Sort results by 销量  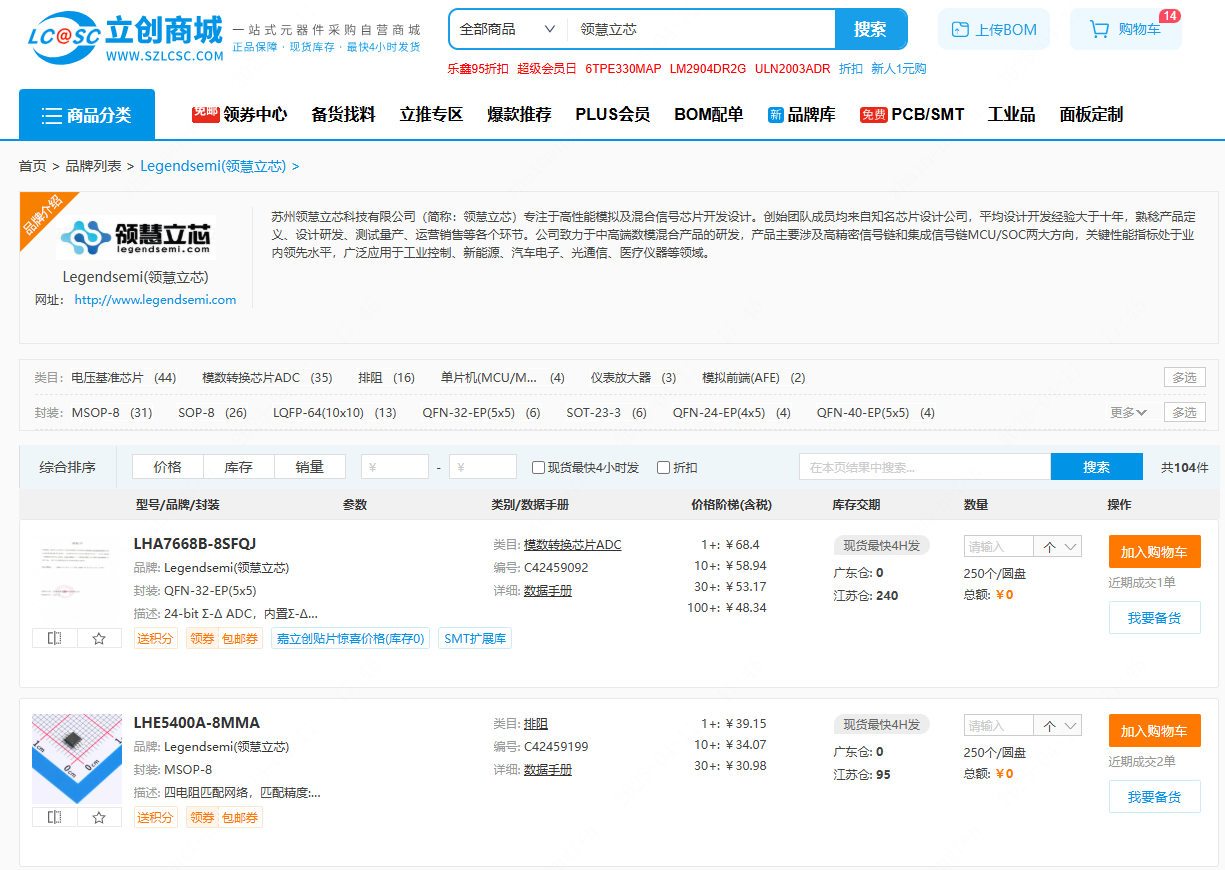click(x=310, y=467)
